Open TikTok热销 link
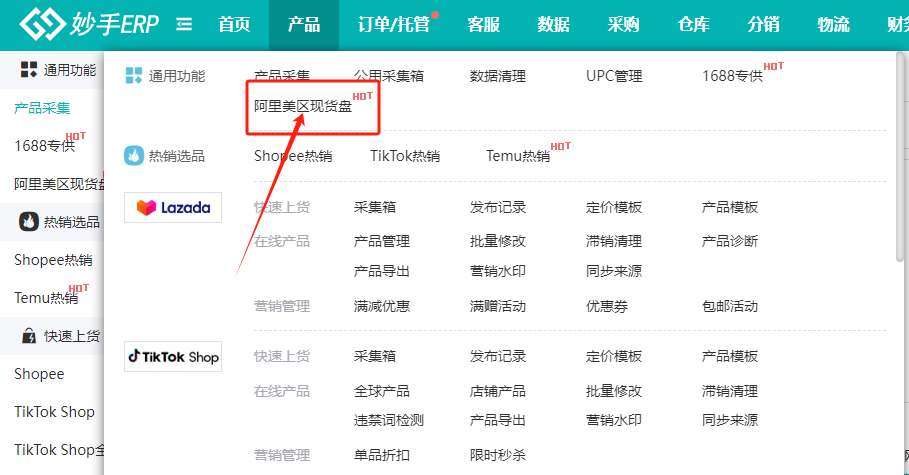 click(x=405, y=156)
